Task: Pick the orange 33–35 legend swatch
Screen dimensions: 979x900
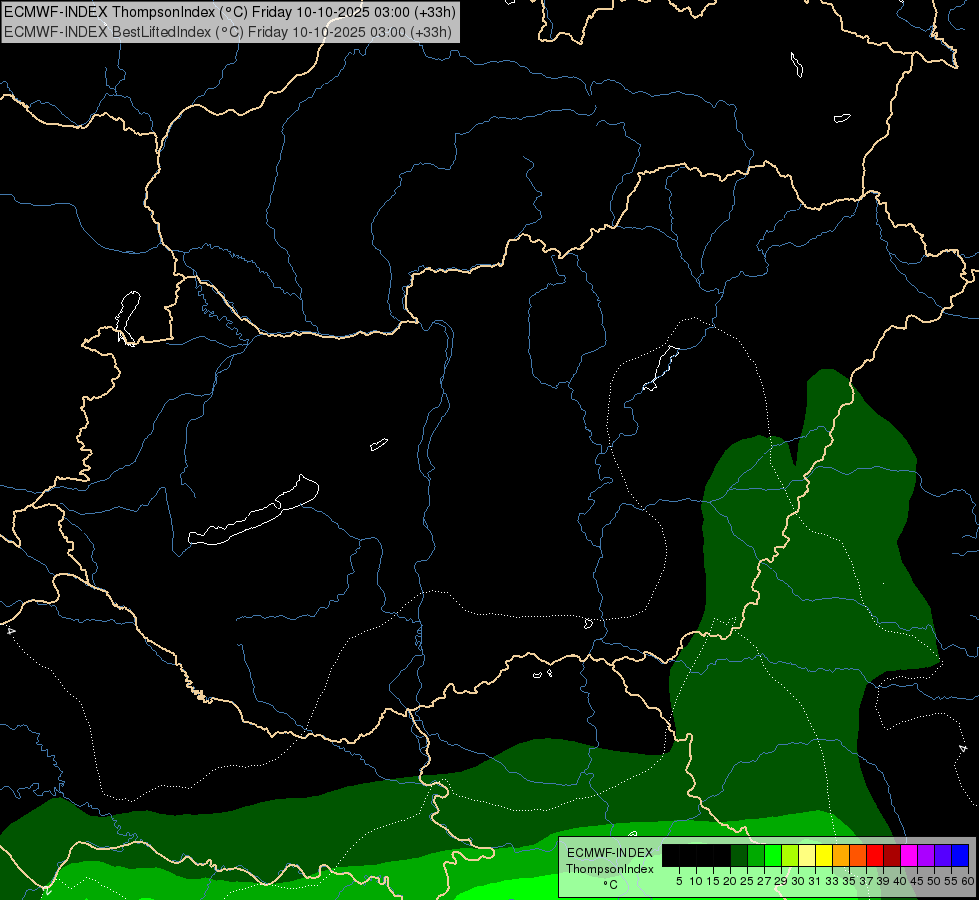Action: (x=841, y=855)
